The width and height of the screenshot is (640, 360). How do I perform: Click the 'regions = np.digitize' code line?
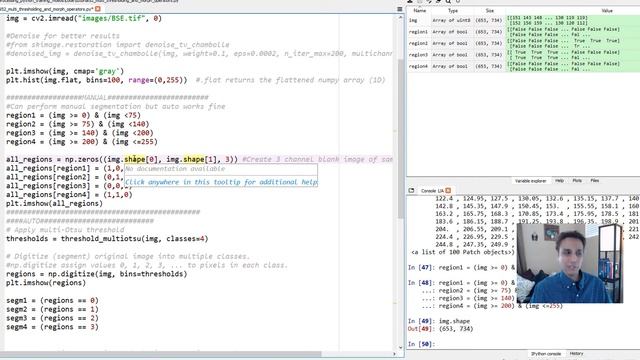(96, 274)
